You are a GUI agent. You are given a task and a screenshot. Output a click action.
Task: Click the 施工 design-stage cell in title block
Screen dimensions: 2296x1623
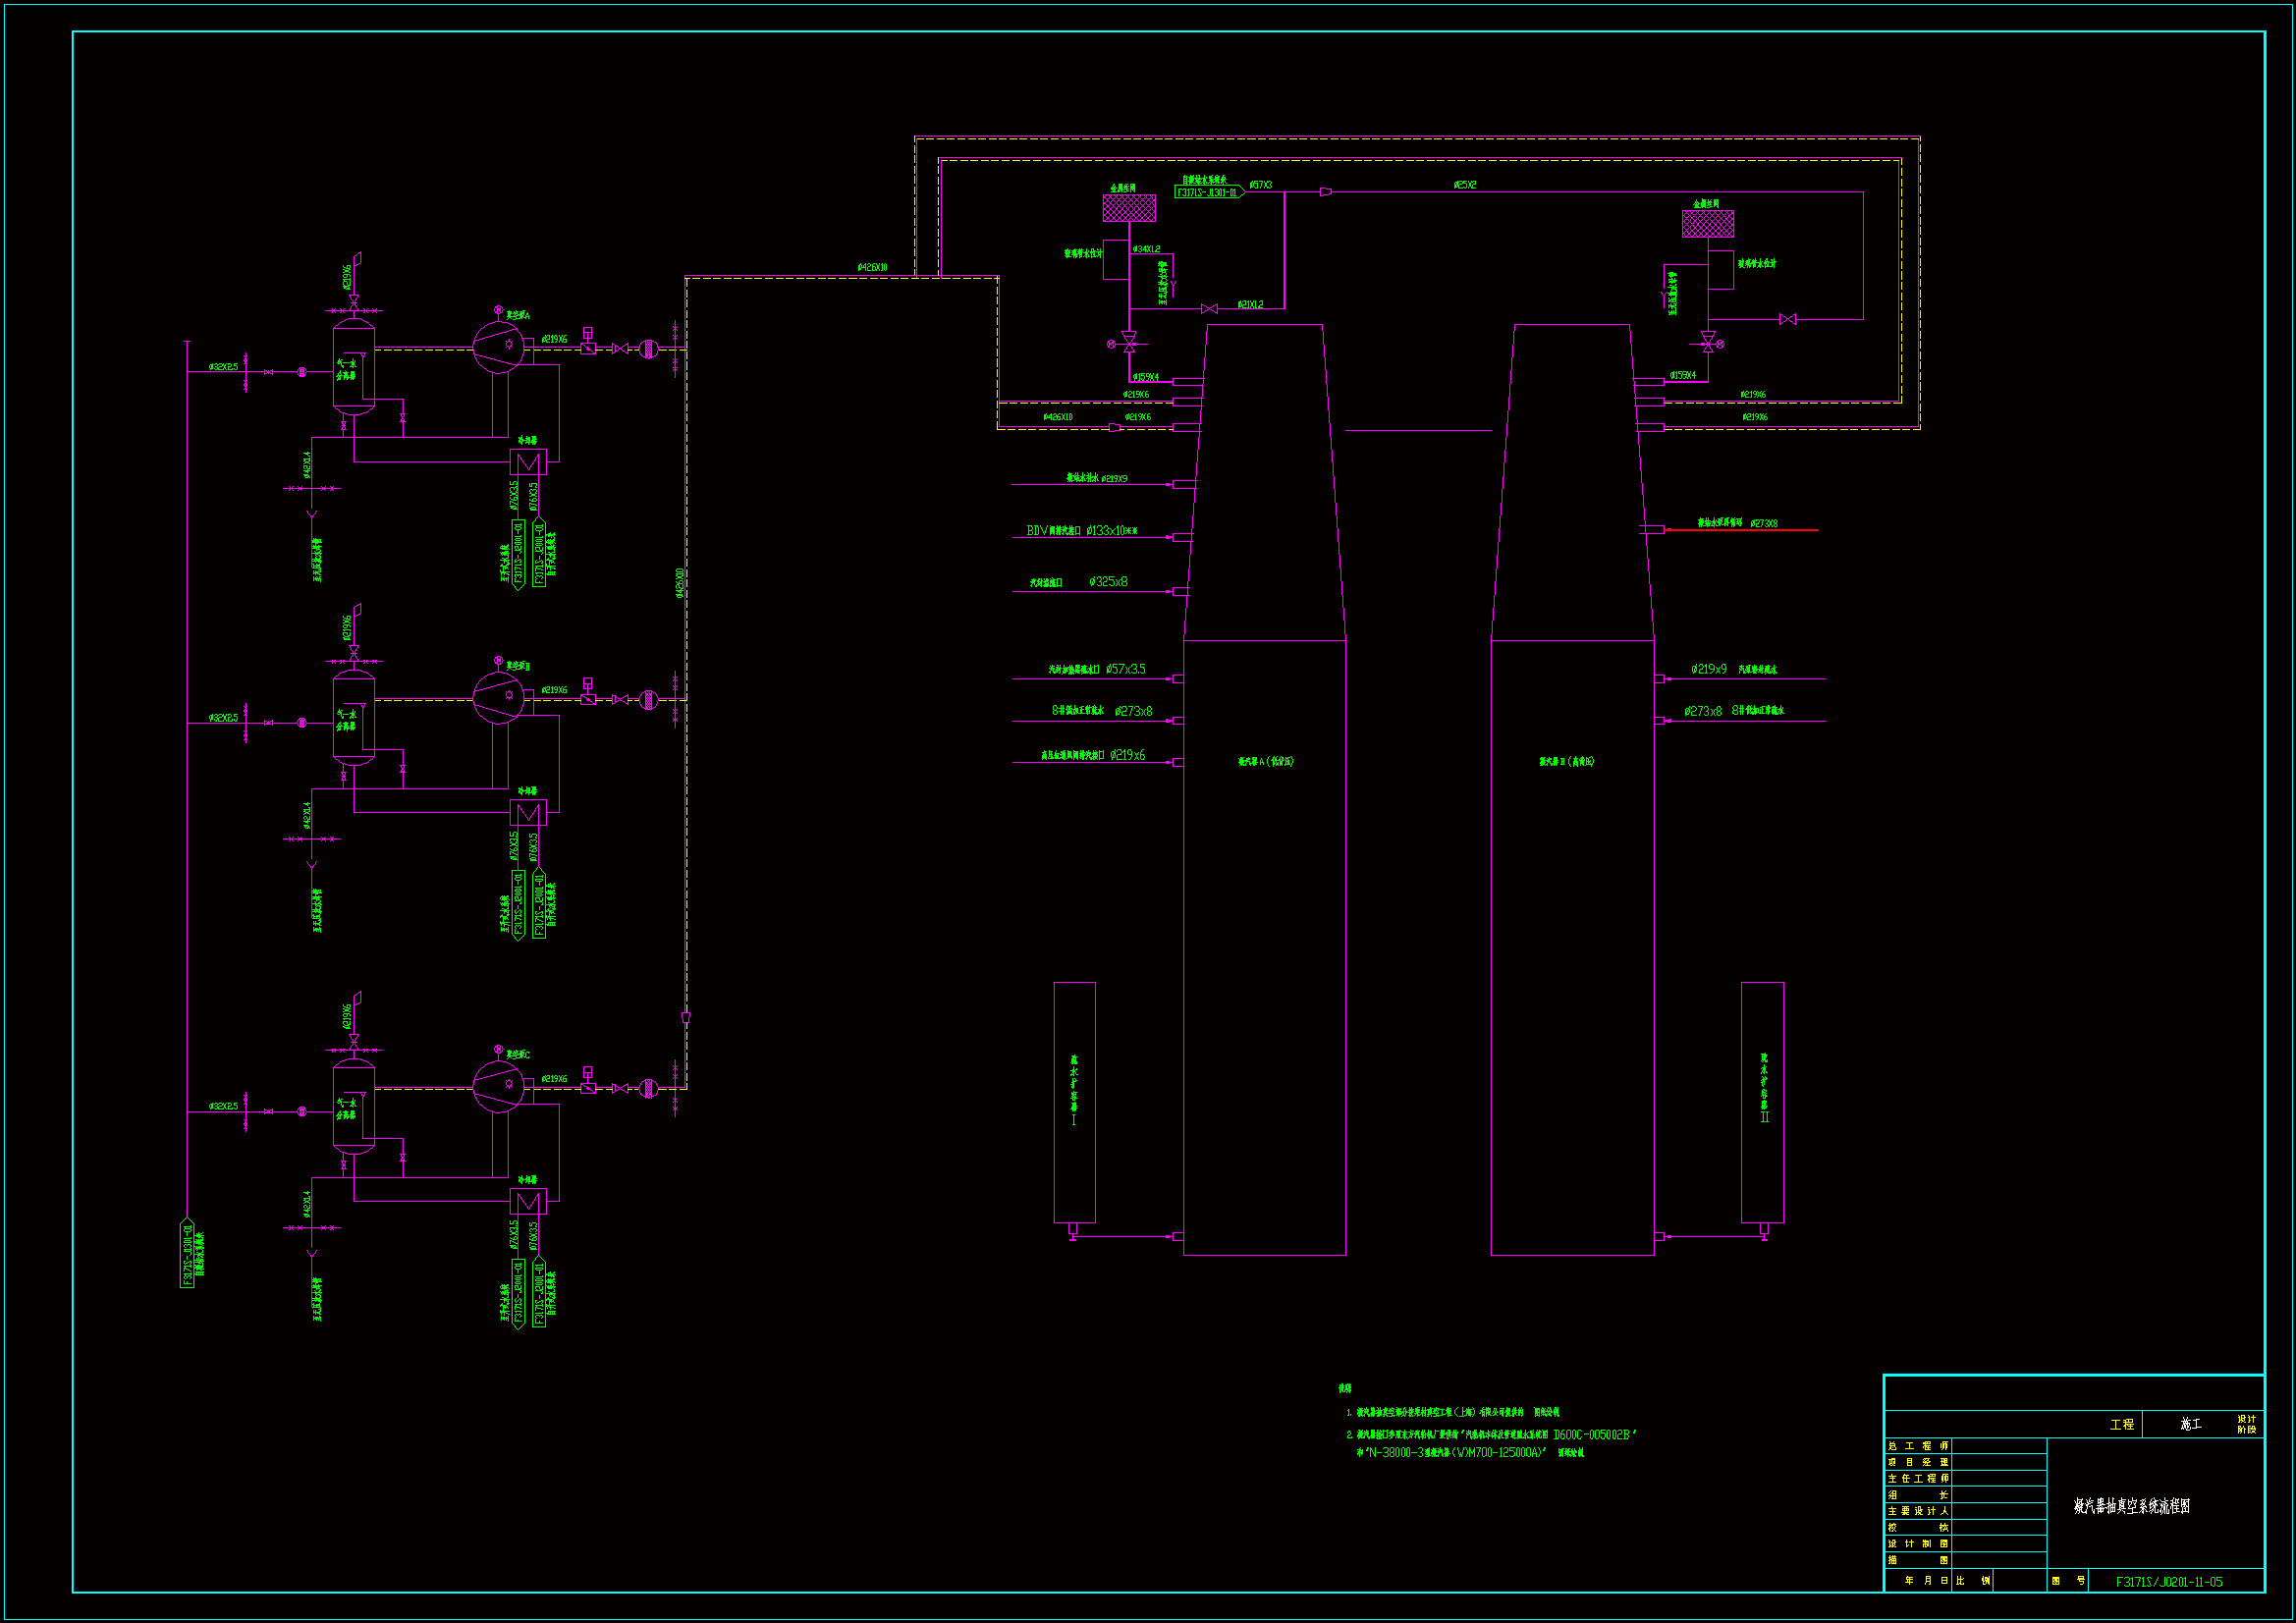click(x=2190, y=1424)
